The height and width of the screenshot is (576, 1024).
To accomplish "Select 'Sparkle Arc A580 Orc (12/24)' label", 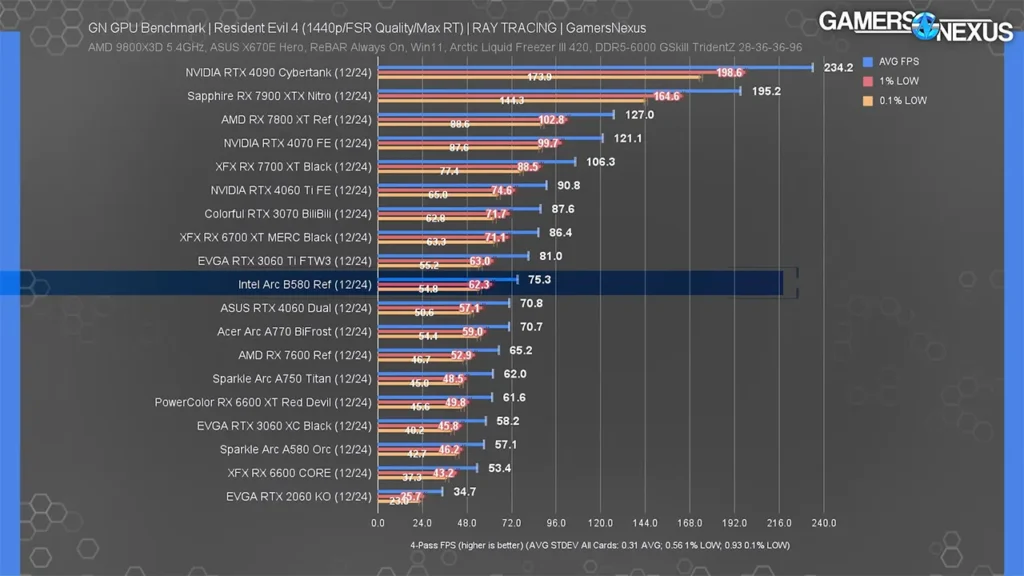I will click(x=296, y=449).
